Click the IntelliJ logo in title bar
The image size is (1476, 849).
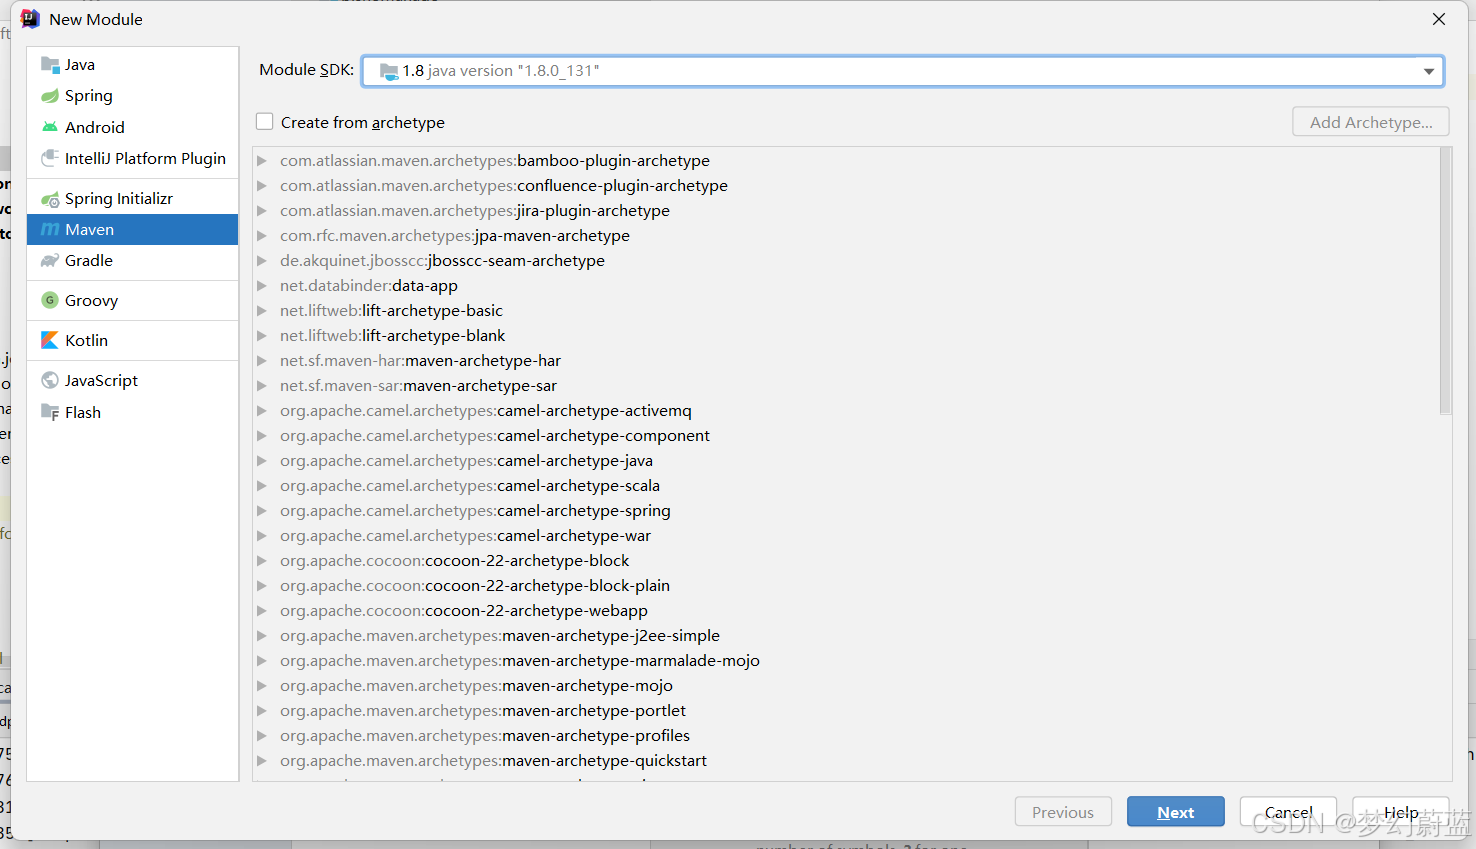tap(30, 19)
